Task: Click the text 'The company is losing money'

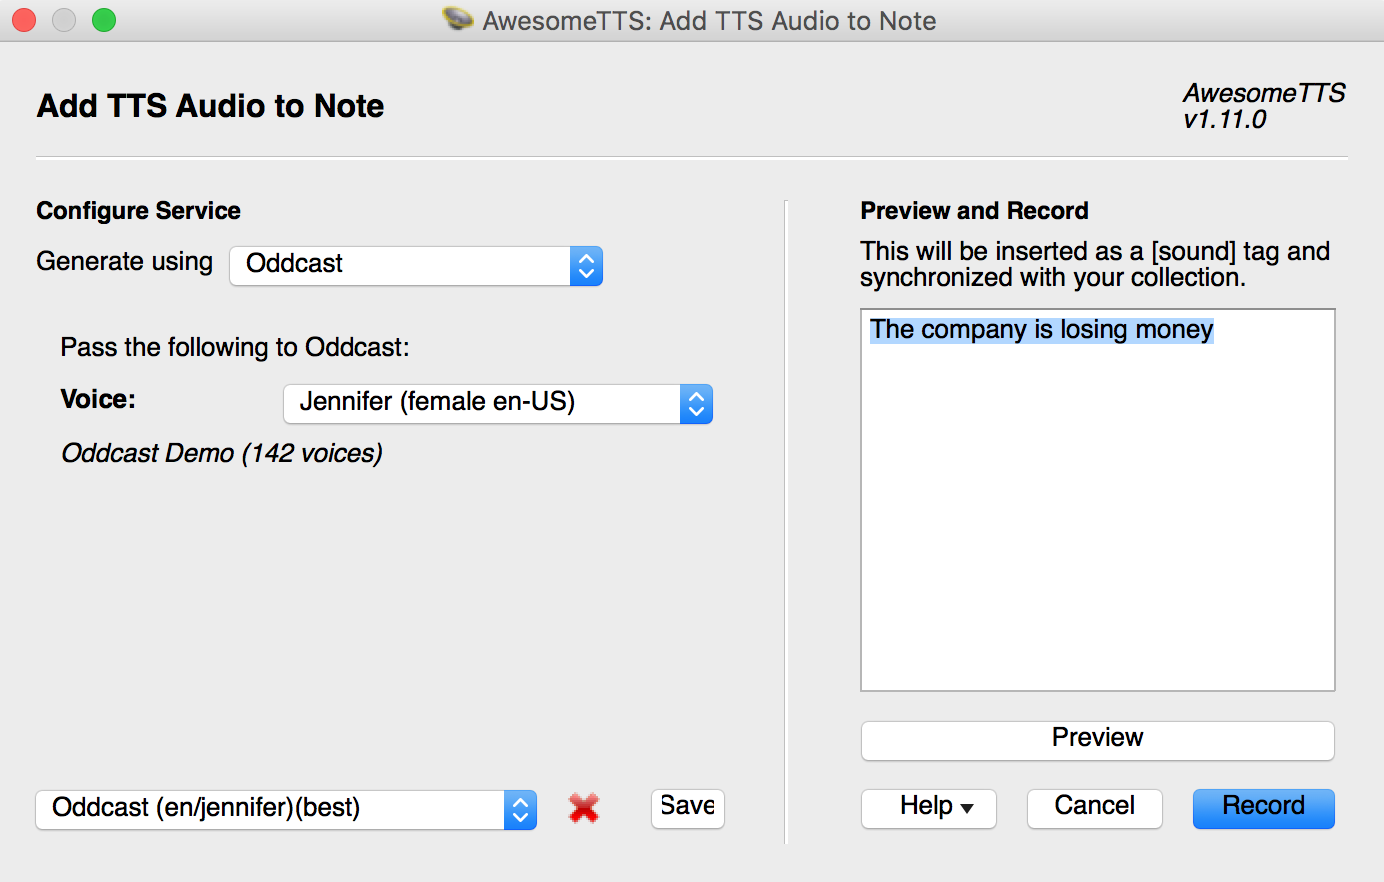Action: pos(1041,330)
